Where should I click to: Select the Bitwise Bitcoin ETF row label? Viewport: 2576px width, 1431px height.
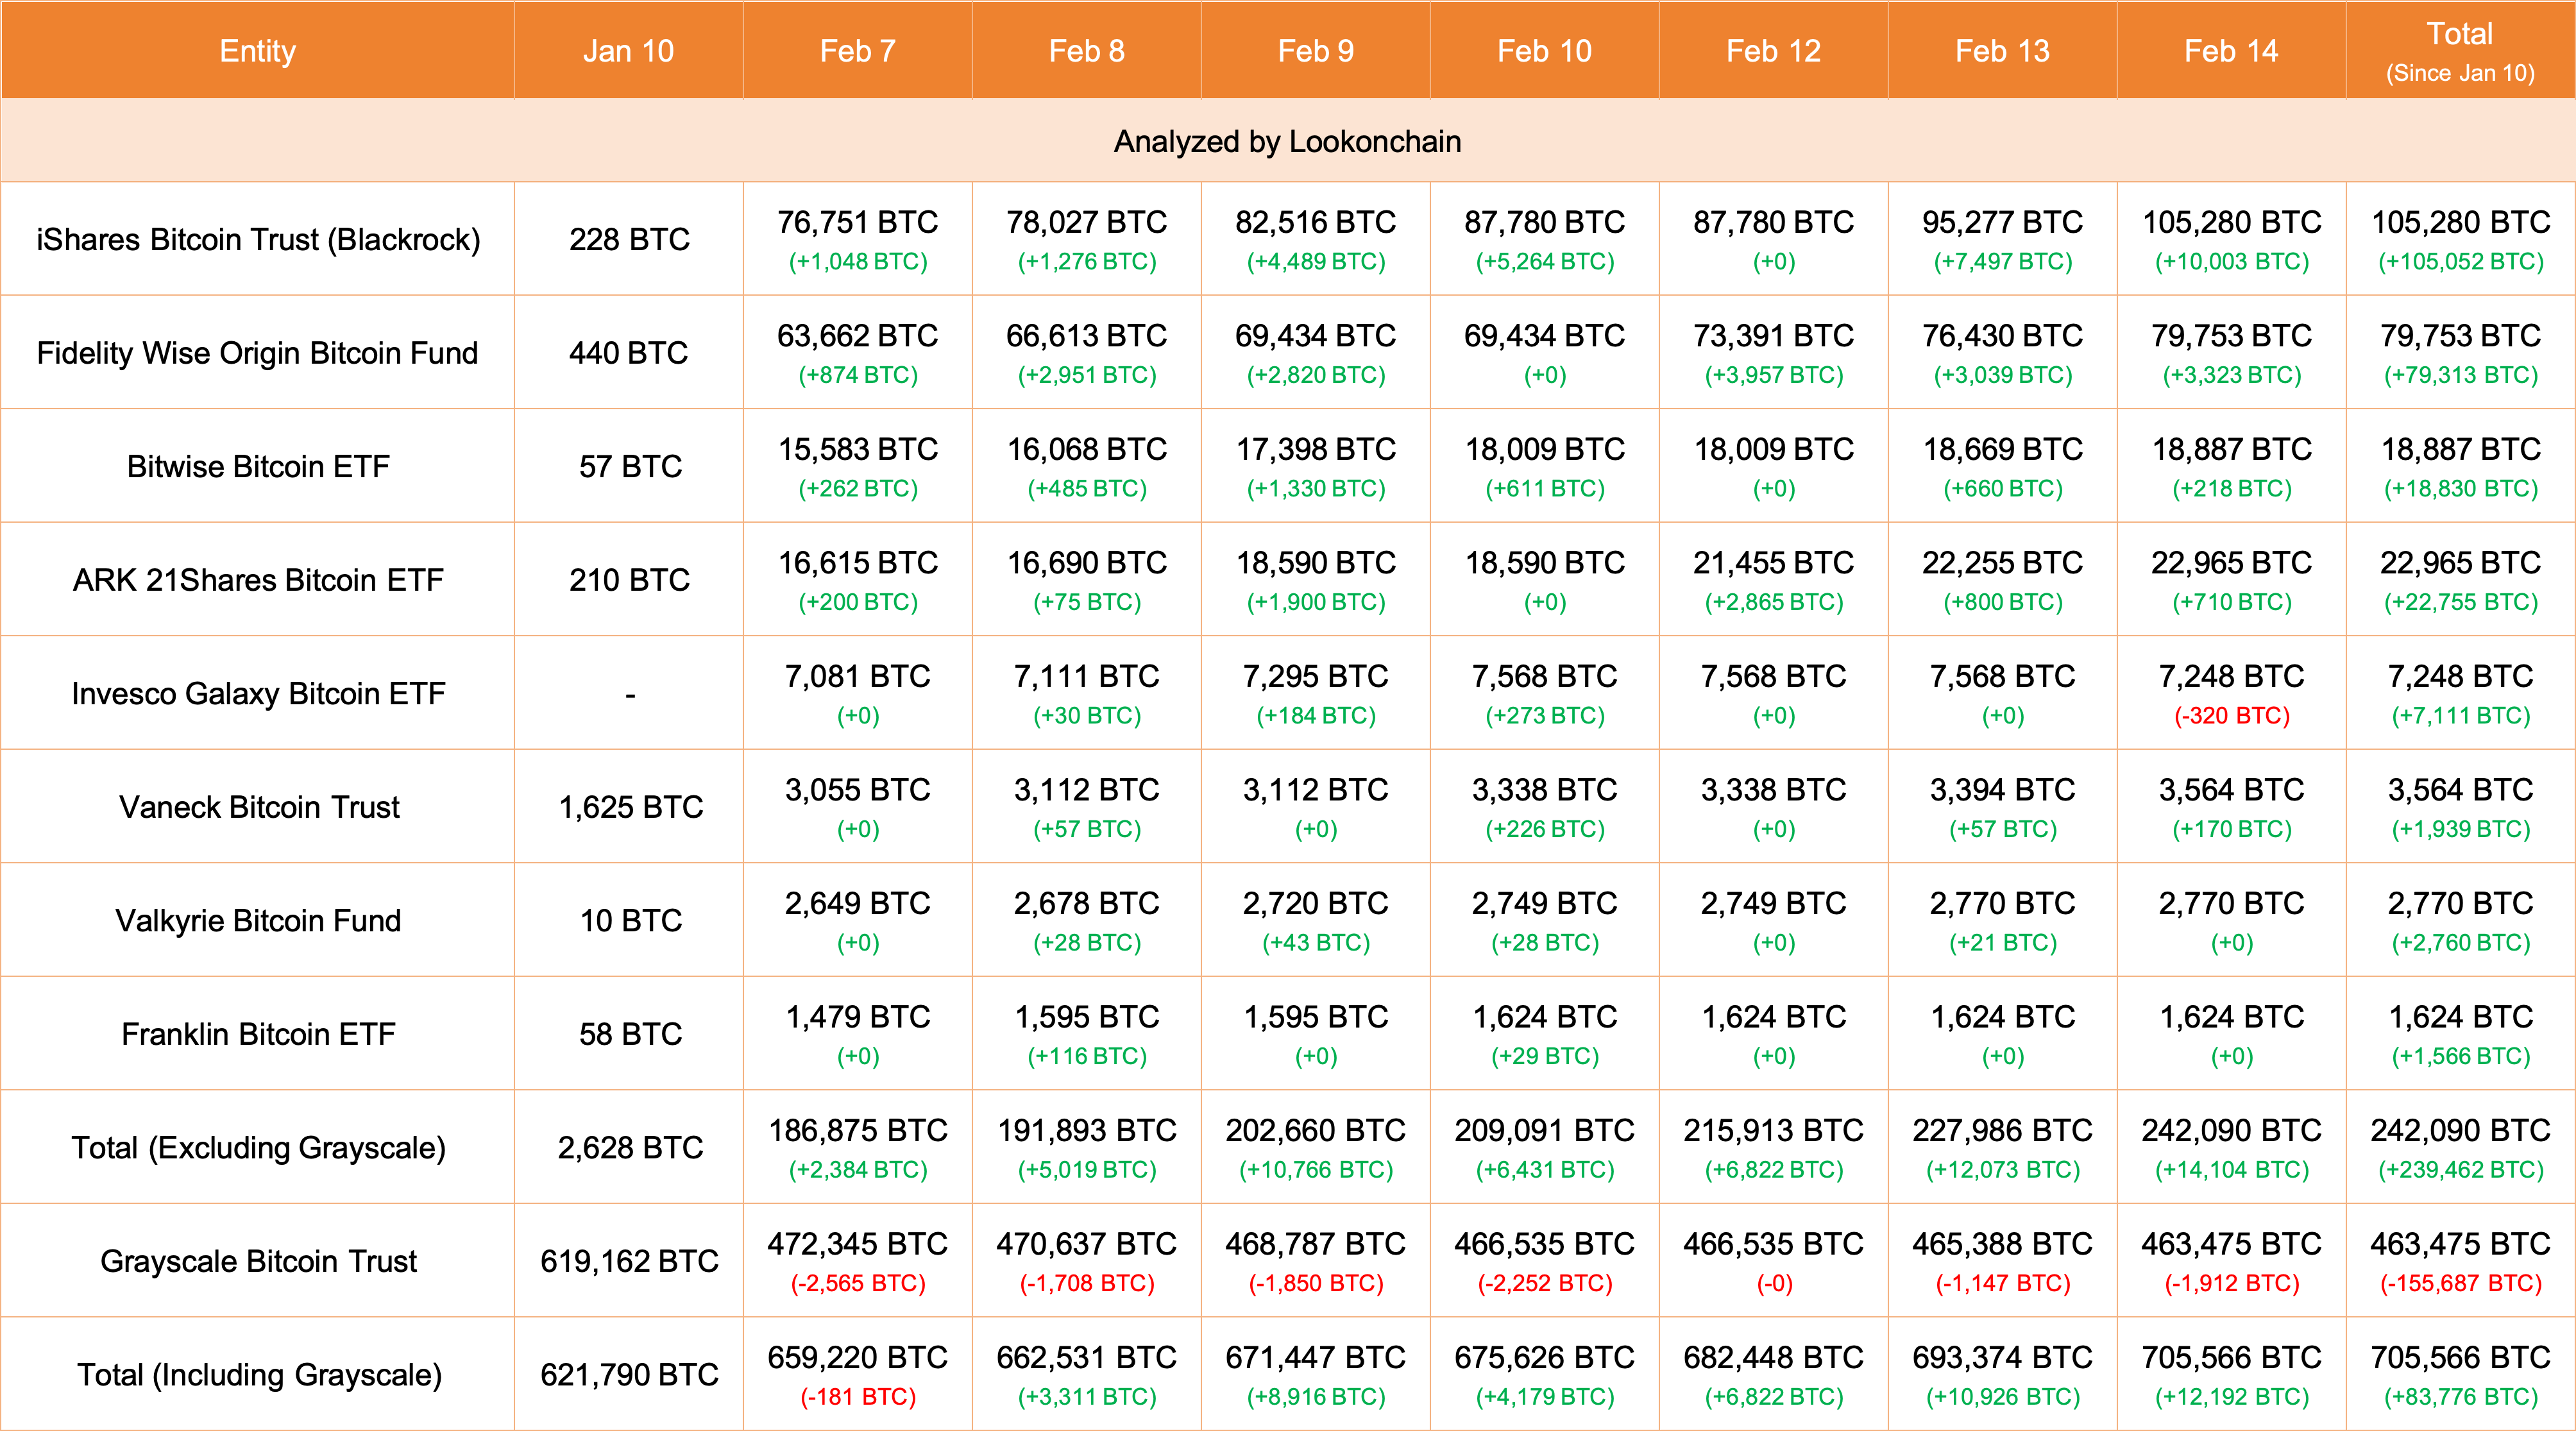[x=258, y=467]
